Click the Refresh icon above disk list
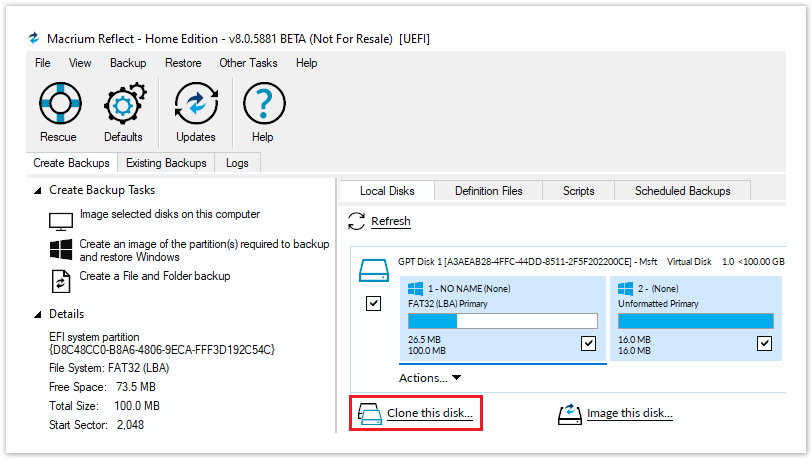This screenshot has width=812, height=459. point(356,221)
